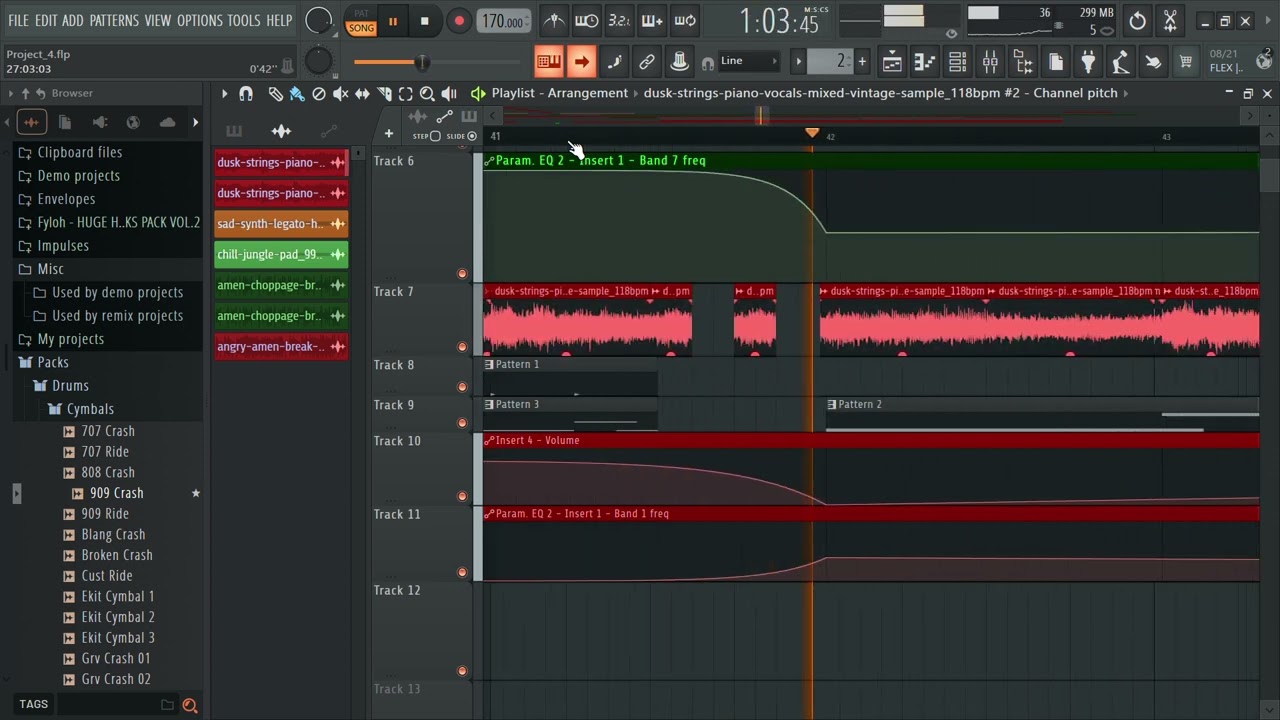Mute Track 10 using its dot

[462, 496]
